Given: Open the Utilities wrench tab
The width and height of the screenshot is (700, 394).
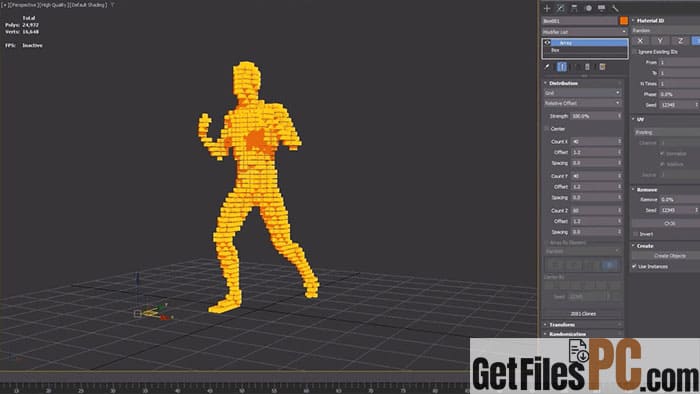Looking at the screenshot, I should pos(615,8).
